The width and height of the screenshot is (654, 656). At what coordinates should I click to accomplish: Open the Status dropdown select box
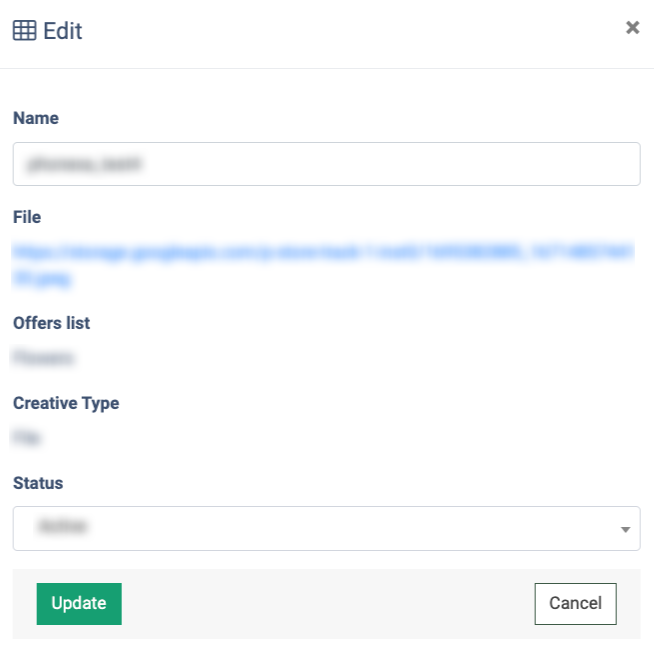[x=326, y=528]
